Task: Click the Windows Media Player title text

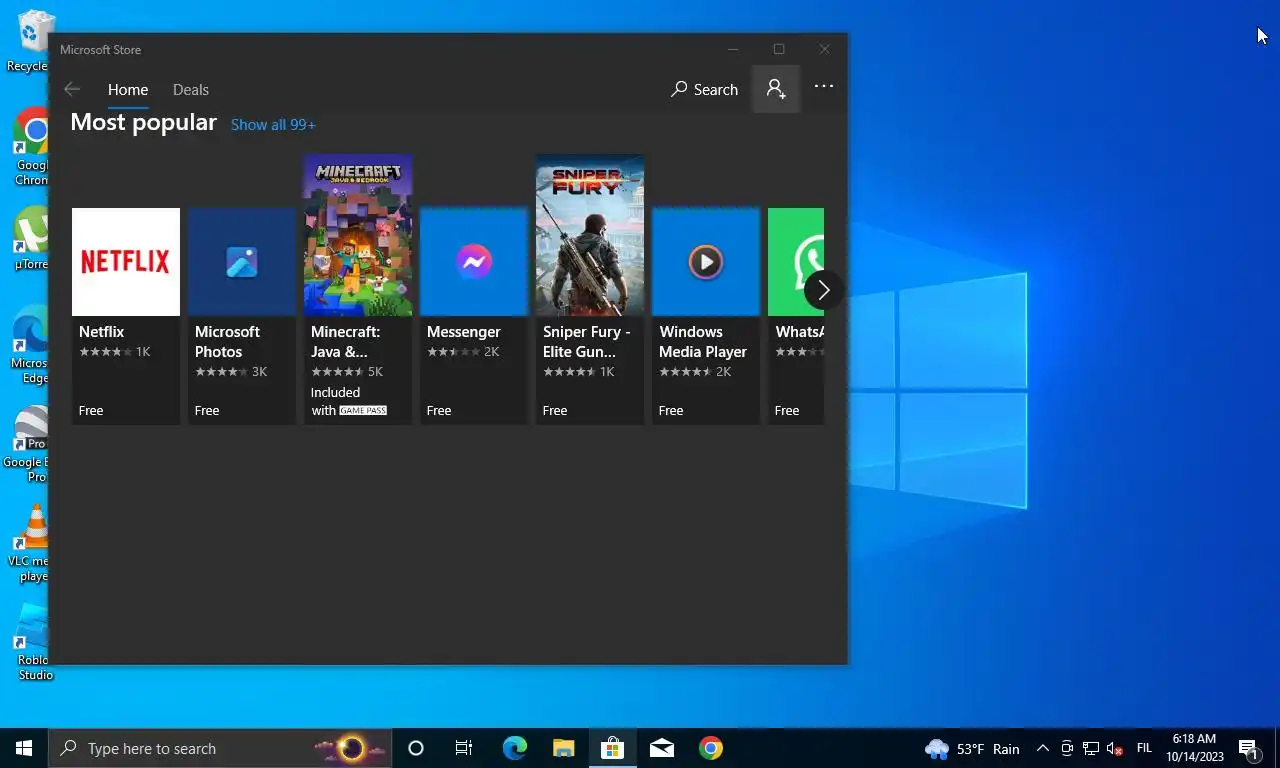Action: point(703,341)
